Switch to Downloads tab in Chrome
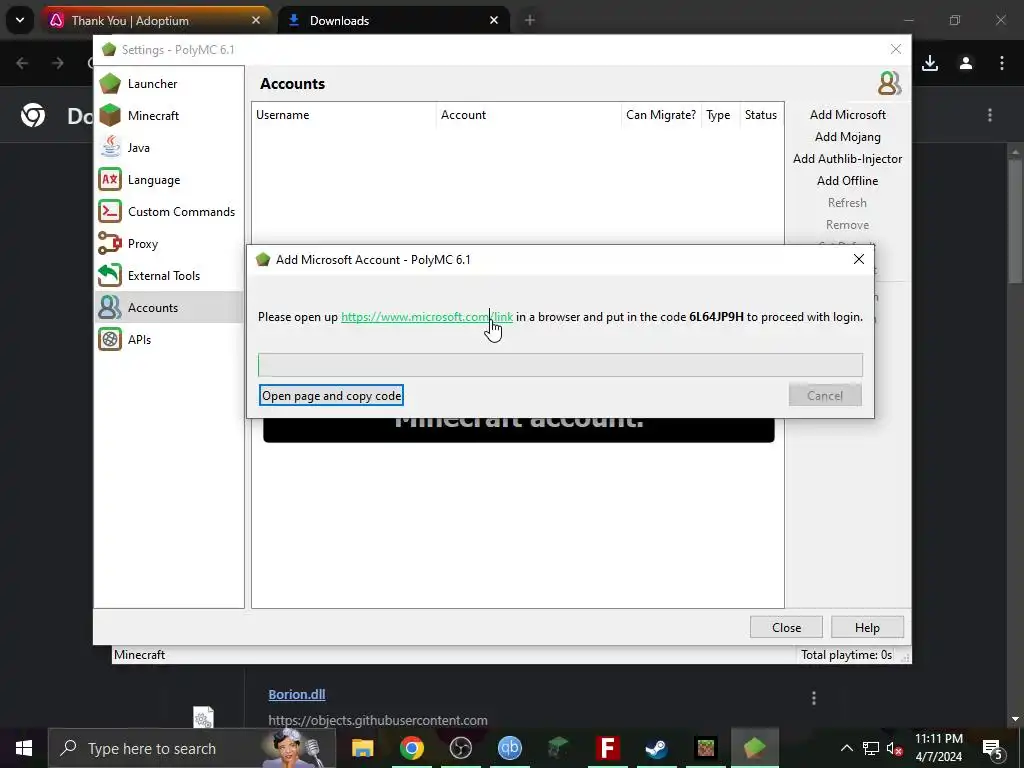 click(393, 21)
